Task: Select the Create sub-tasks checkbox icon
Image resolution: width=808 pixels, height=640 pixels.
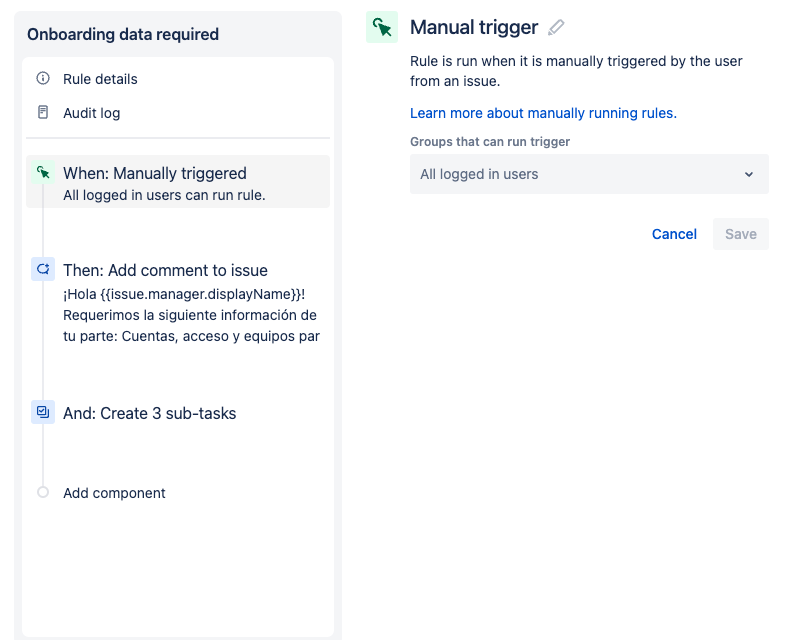Action: [43, 412]
